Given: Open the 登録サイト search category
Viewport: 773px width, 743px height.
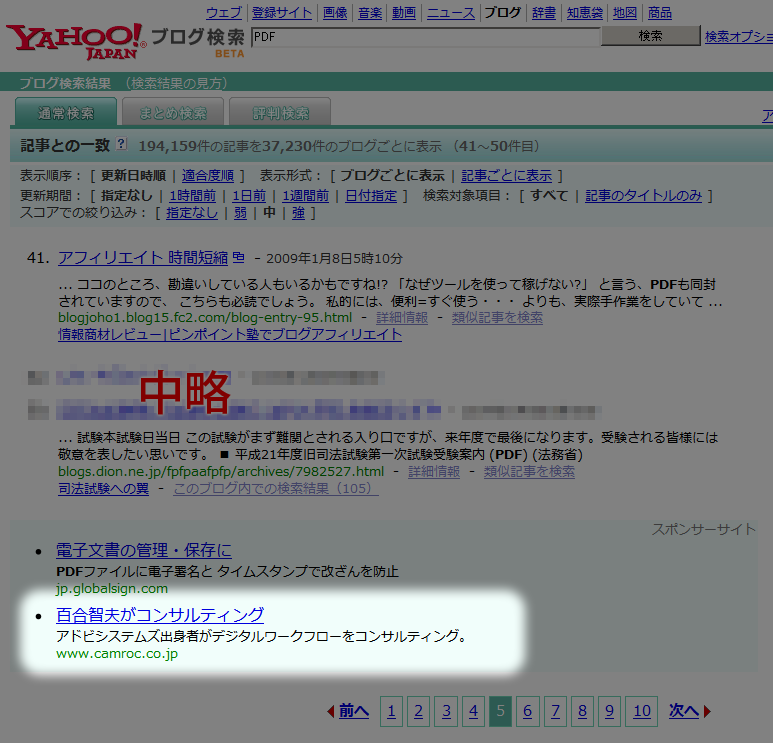Looking at the screenshot, I should [281, 12].
